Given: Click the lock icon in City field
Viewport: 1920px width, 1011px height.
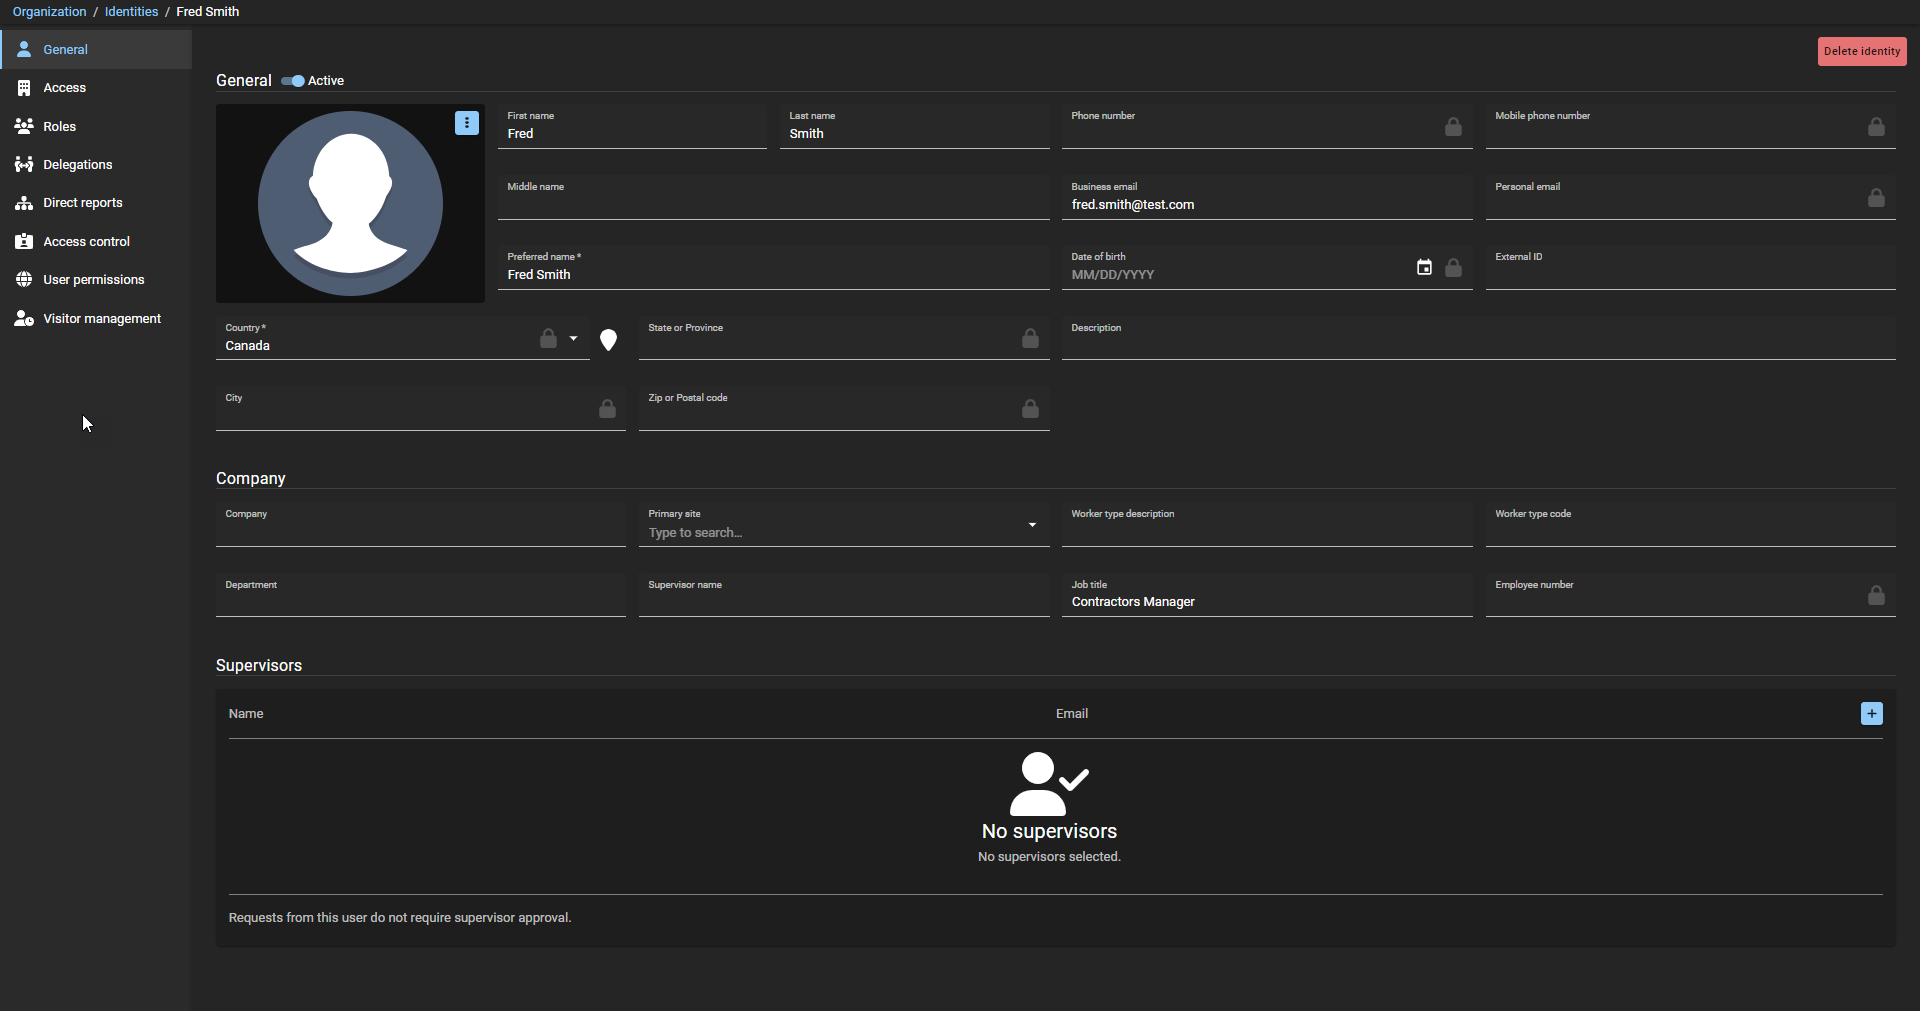Looking at the screenshot, I should pos(607,409).
